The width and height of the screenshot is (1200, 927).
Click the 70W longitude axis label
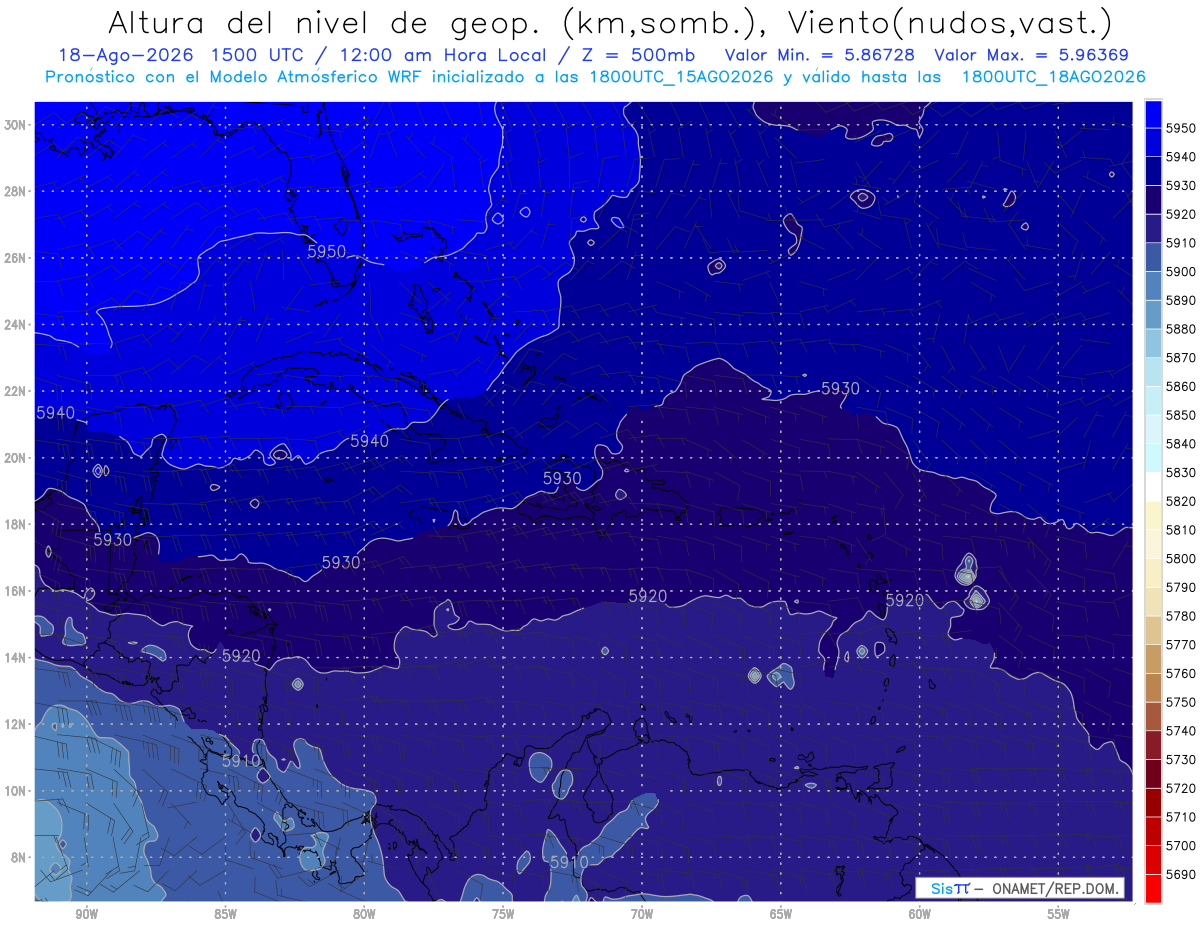pyautogui.click(x=642, y=914)
